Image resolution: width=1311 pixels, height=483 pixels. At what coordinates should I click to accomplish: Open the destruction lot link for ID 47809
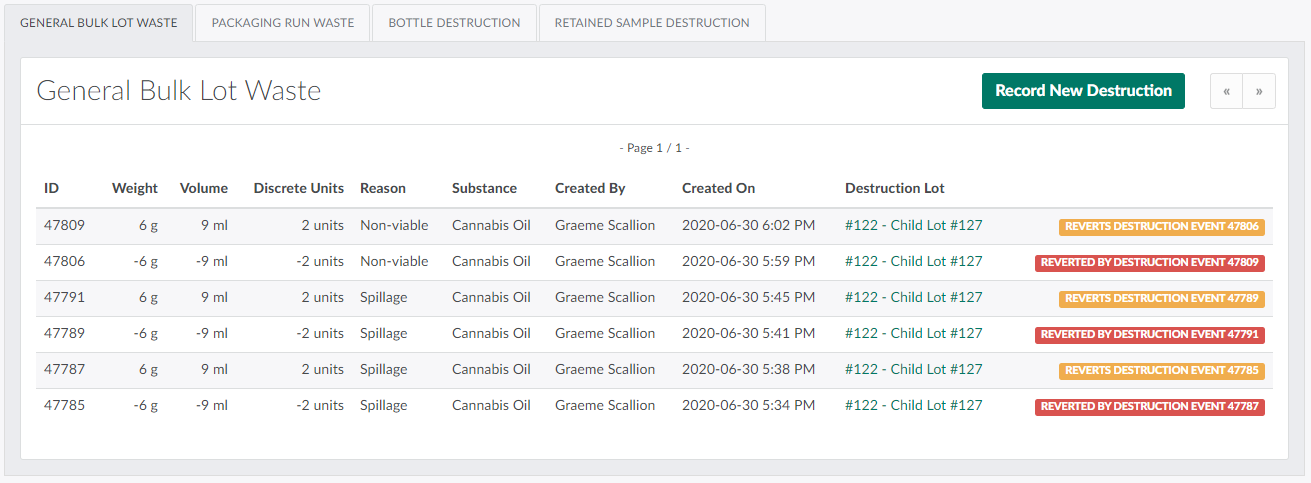(x=913, y=226)
